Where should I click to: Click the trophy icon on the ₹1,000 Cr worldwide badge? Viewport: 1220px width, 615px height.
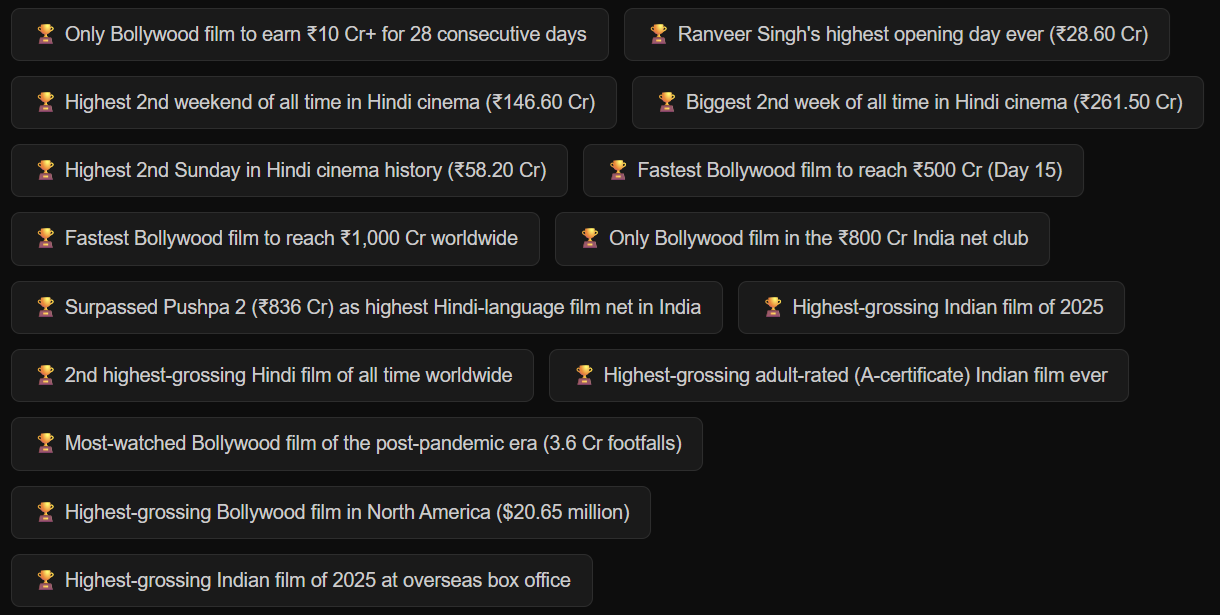coord(45,238)
